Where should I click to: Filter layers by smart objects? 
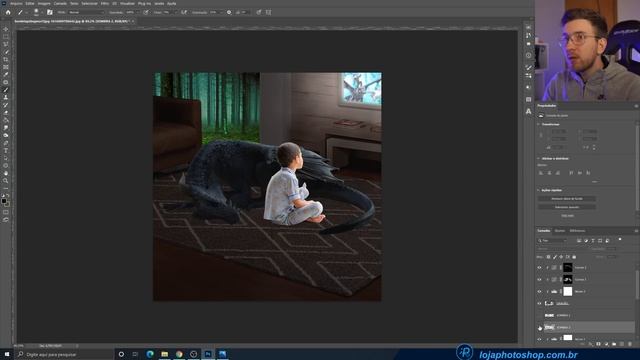607,241
